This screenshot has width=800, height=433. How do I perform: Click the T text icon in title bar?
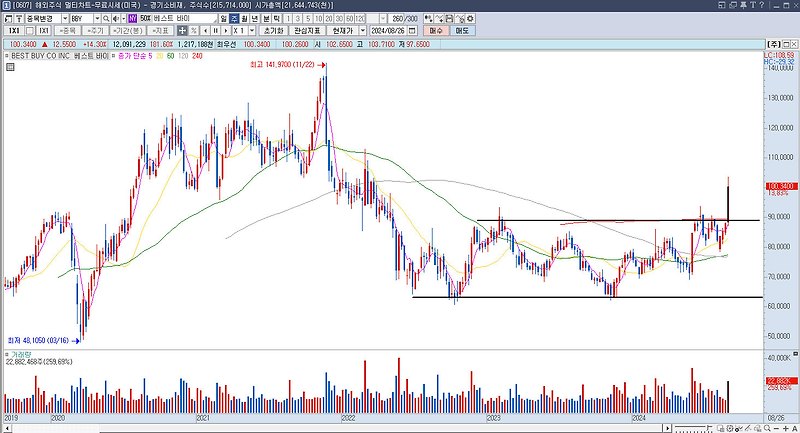753,5
